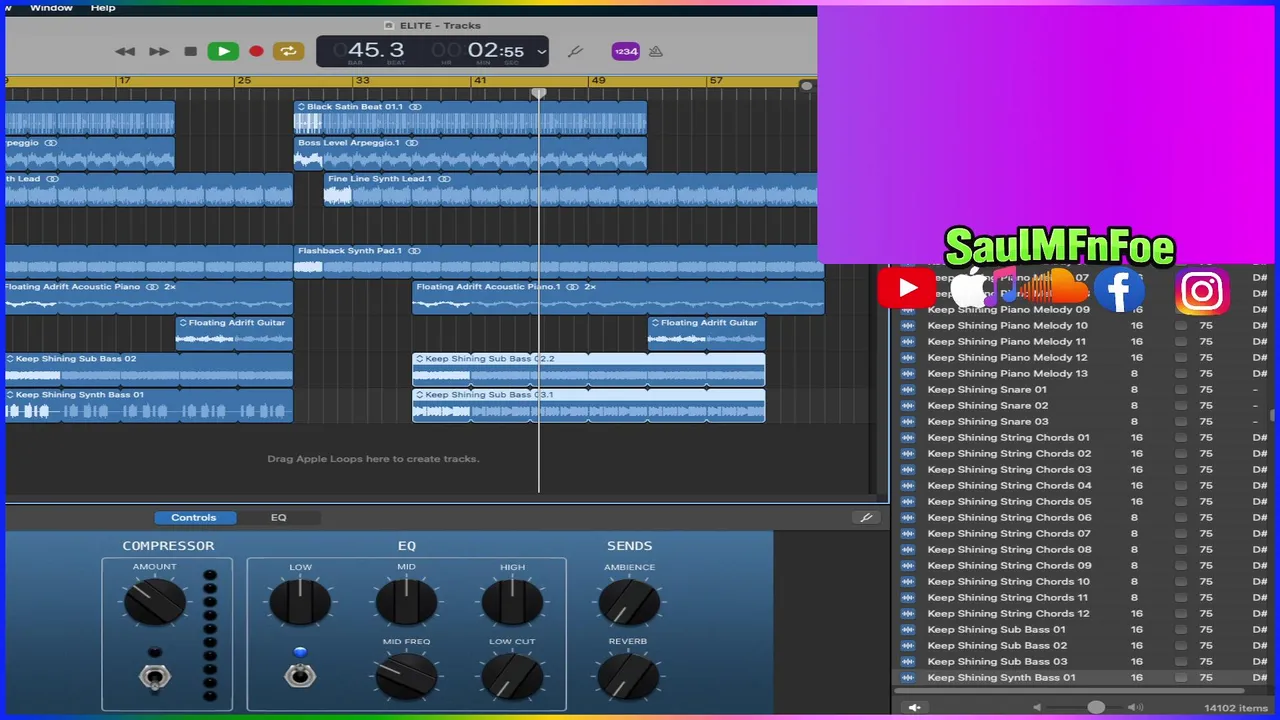Screen dimensions: 1280x720
Task: Click the EQ Low knob
Action: (300, 601)
